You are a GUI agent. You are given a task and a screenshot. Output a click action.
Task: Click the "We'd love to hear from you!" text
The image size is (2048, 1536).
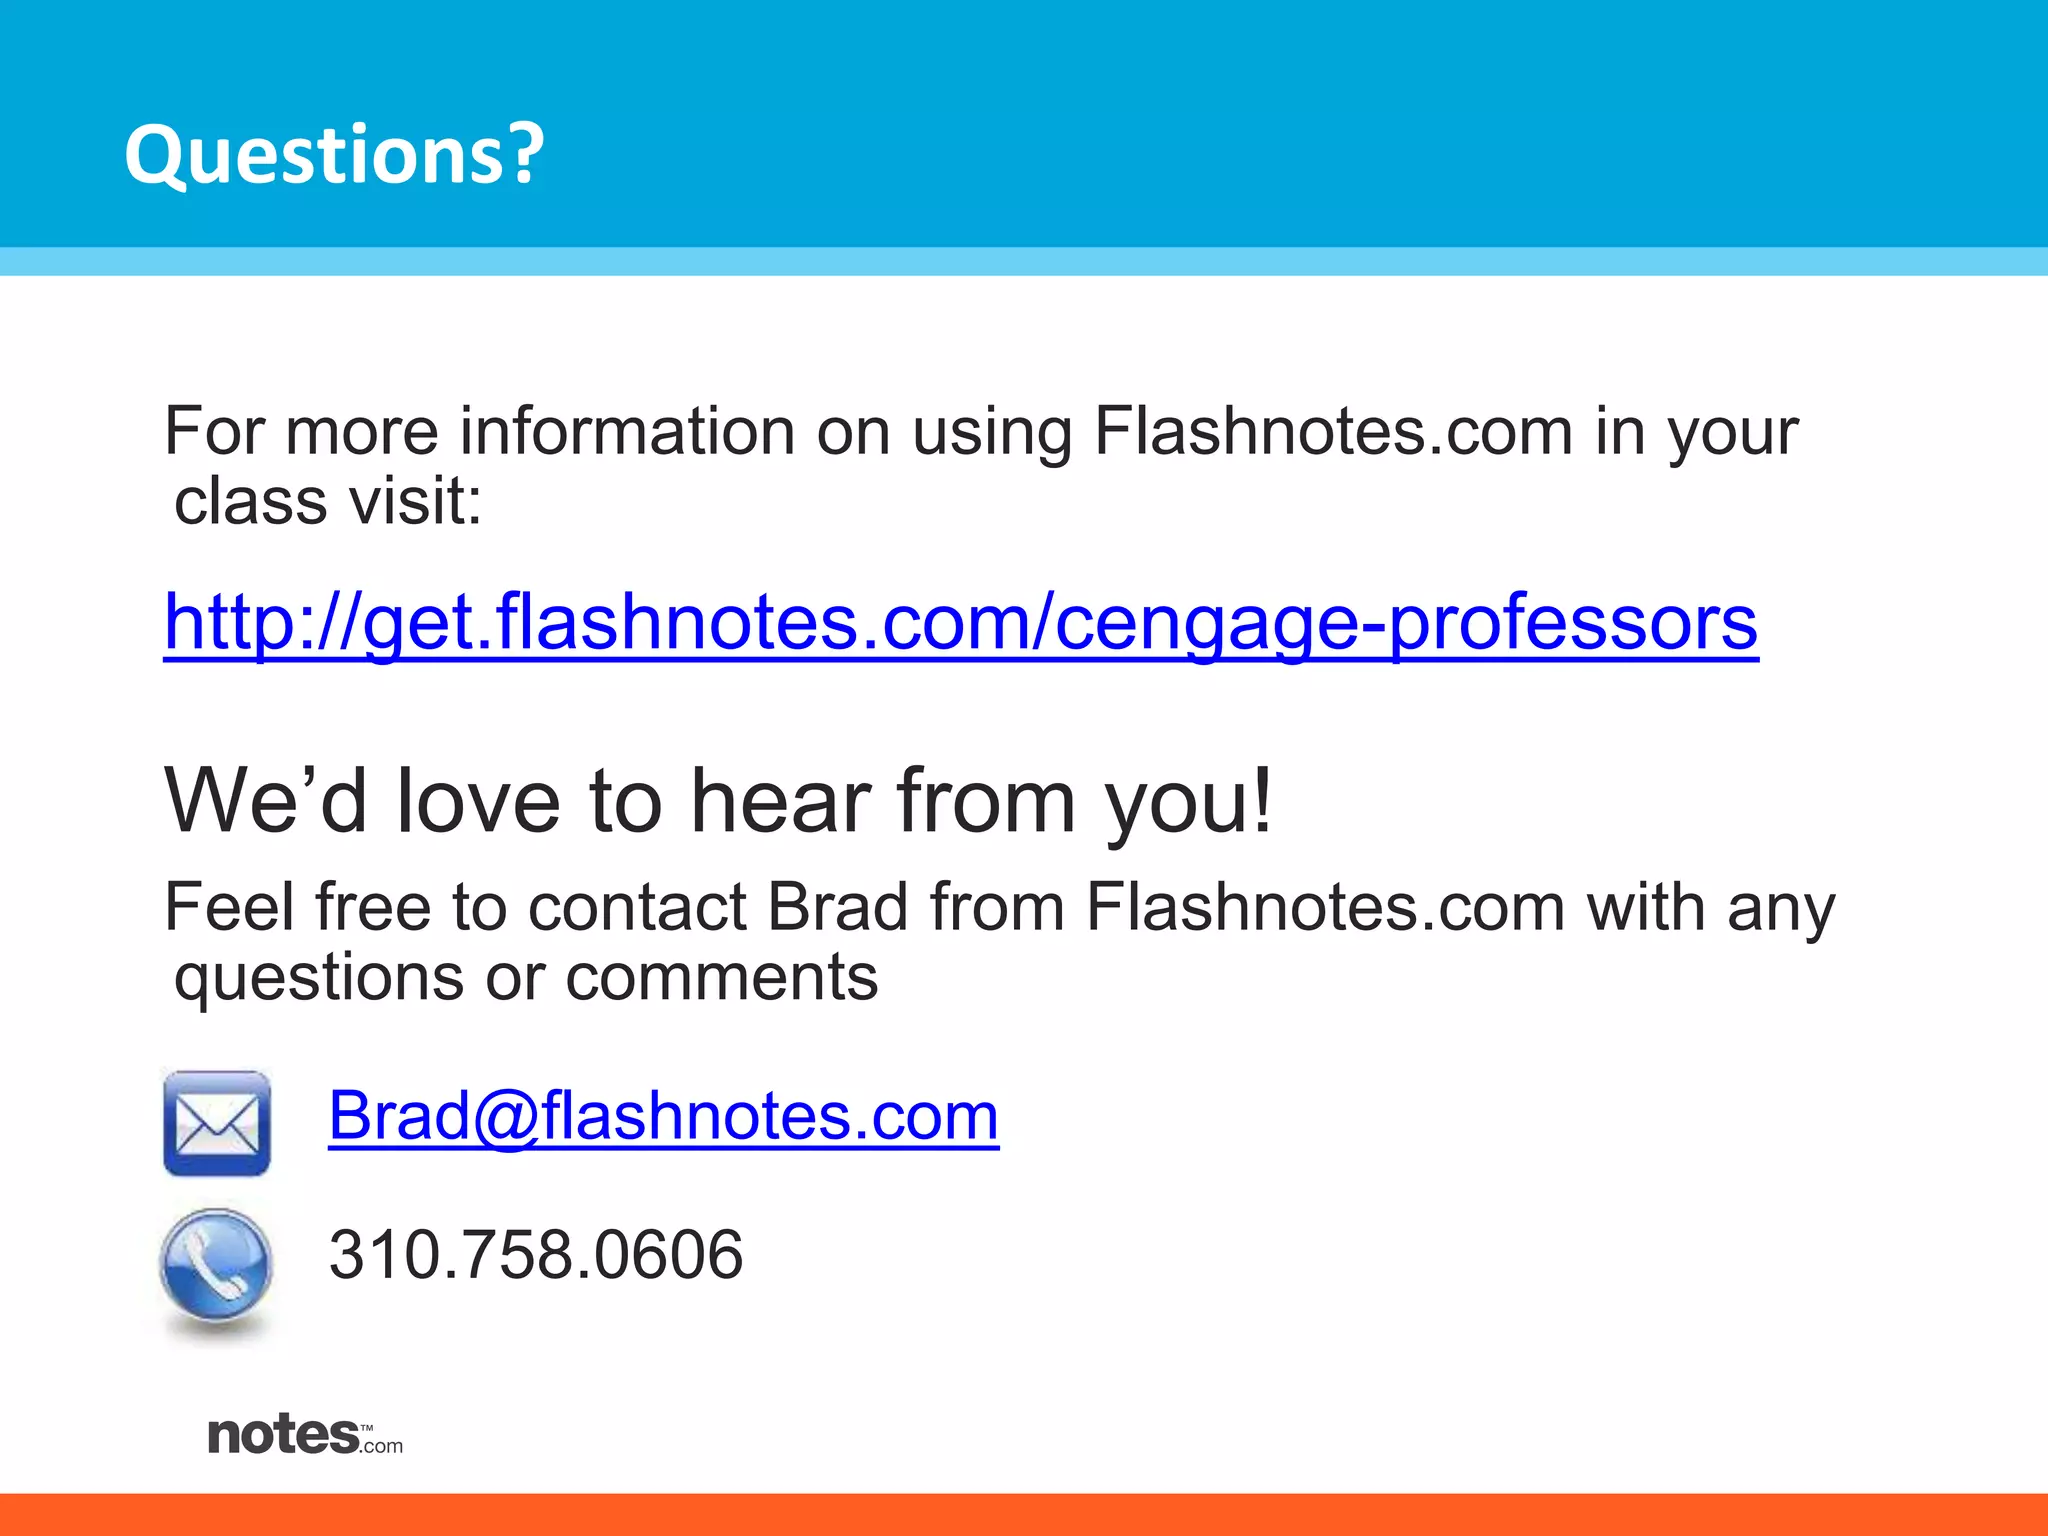[x=718, y=801]
